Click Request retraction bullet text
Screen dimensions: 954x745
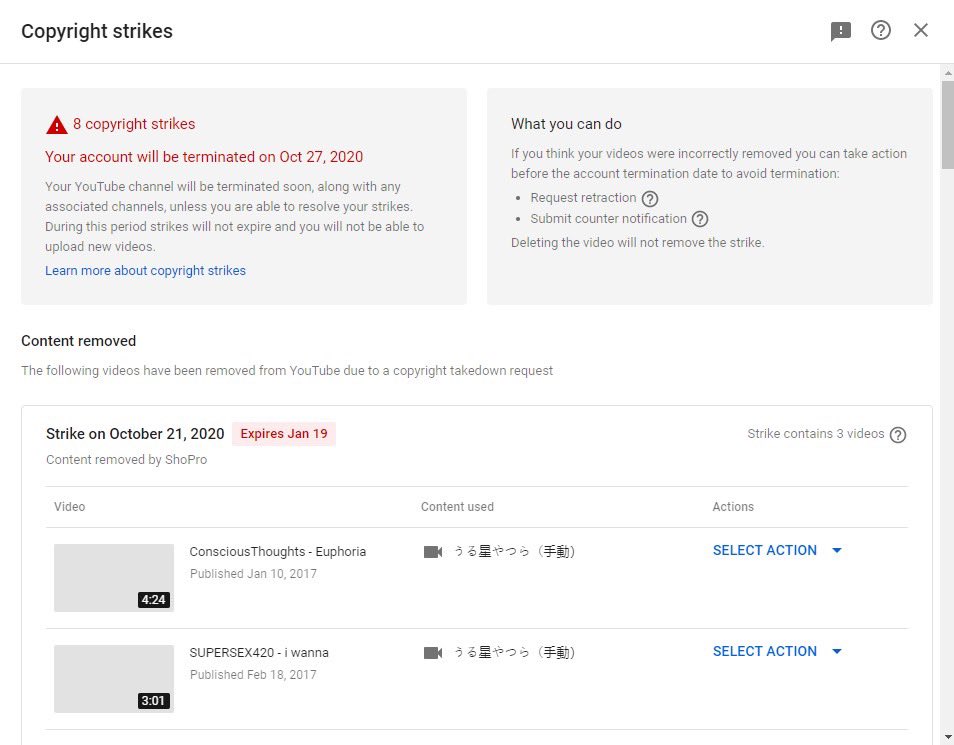(583, 198)
